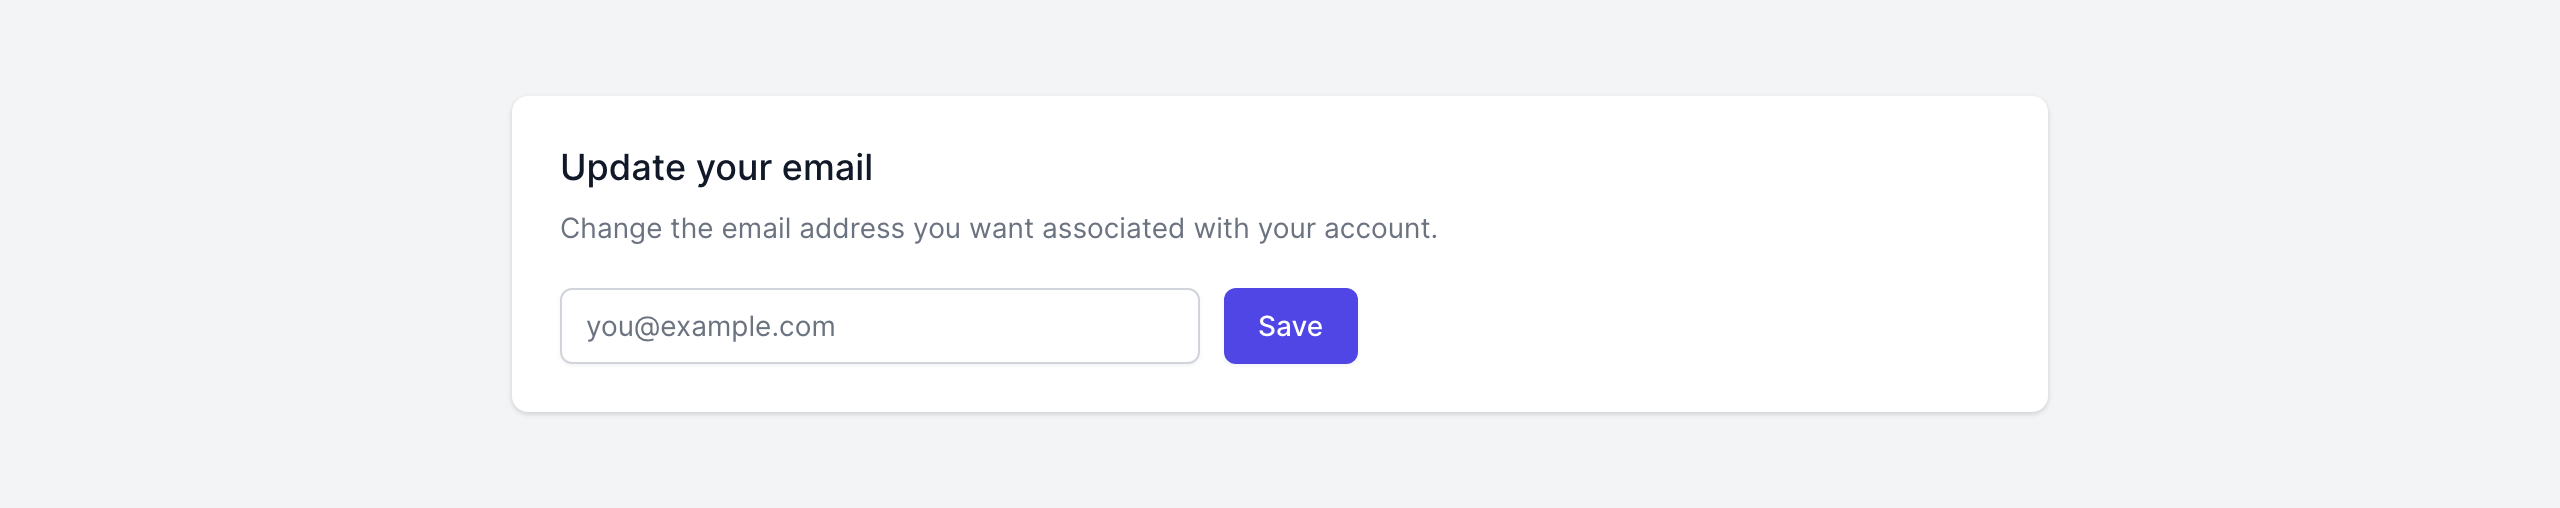Click the "Update your email" heading
This screenshot has width=2560, height=508.
coord(716,168)
